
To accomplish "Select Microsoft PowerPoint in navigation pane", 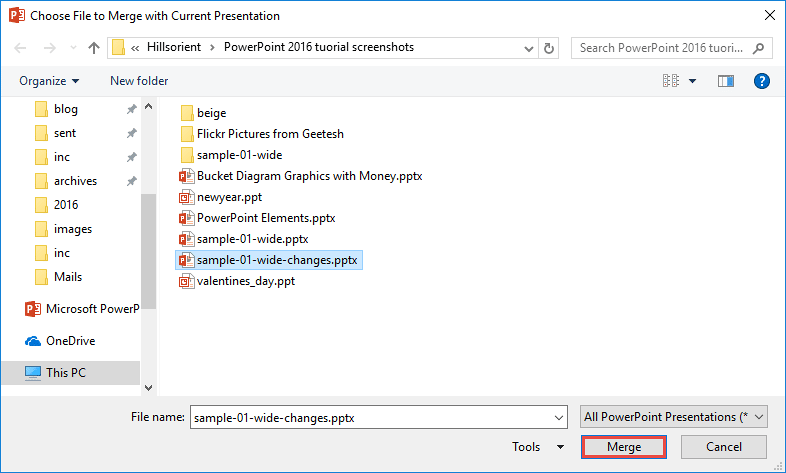I will coord(82,309).
